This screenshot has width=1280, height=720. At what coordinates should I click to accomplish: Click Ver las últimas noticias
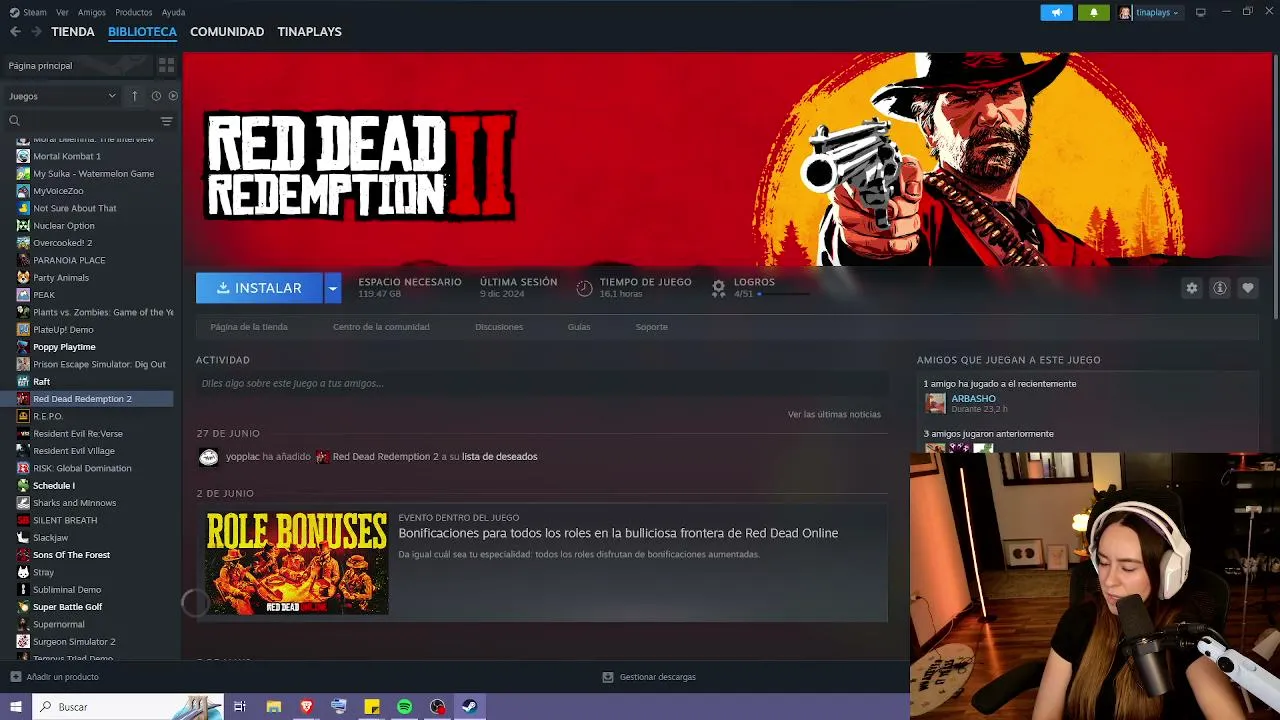point(834,414)
